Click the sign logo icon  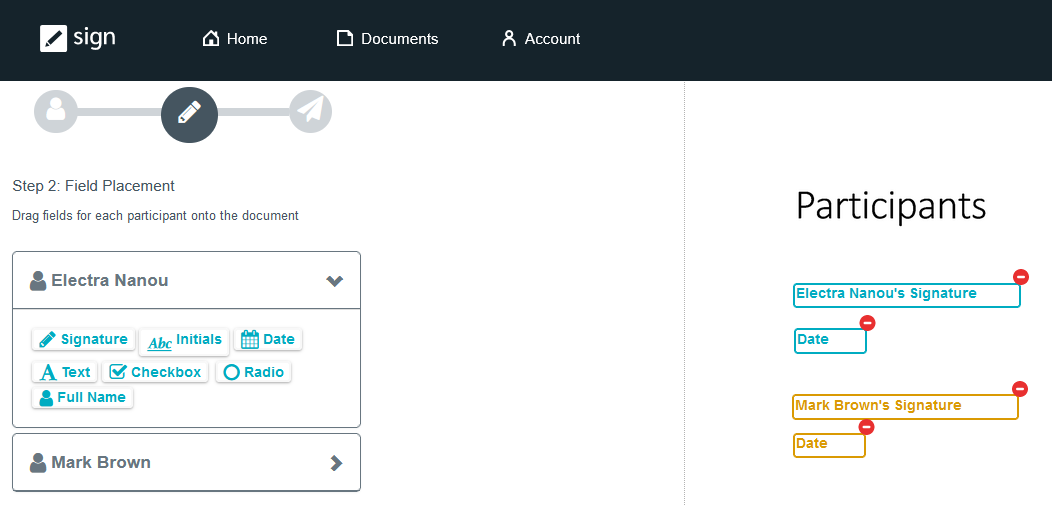click(53, 39)
